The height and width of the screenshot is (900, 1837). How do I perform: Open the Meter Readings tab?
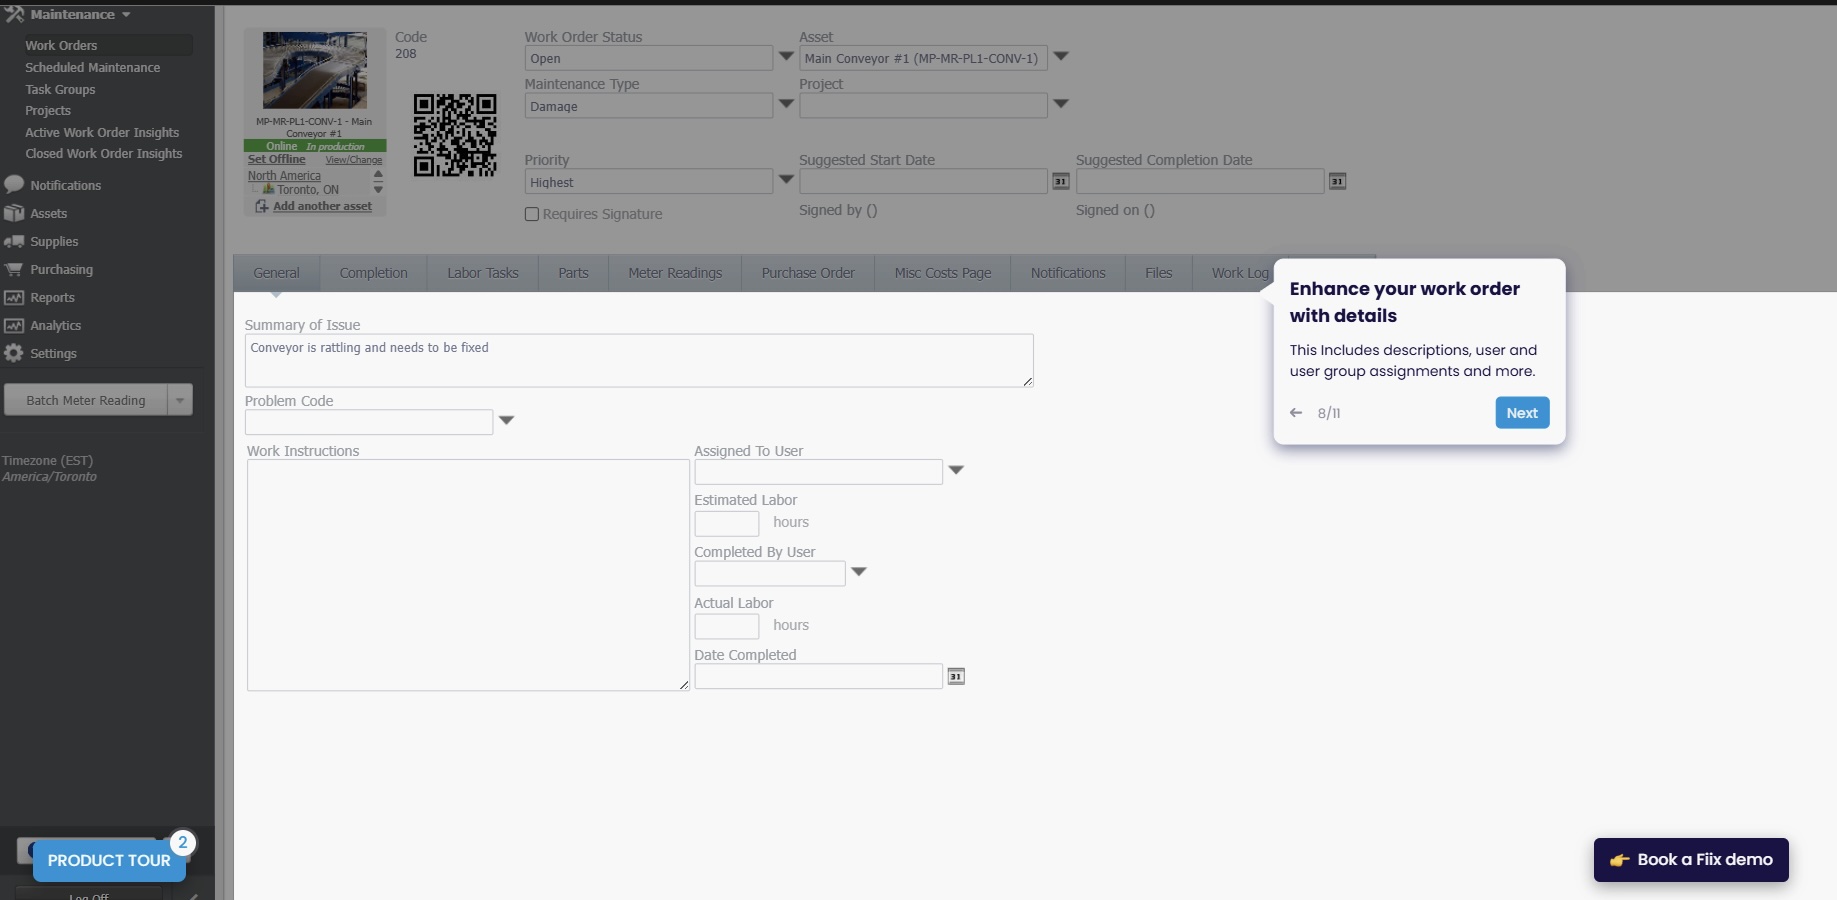674,272
